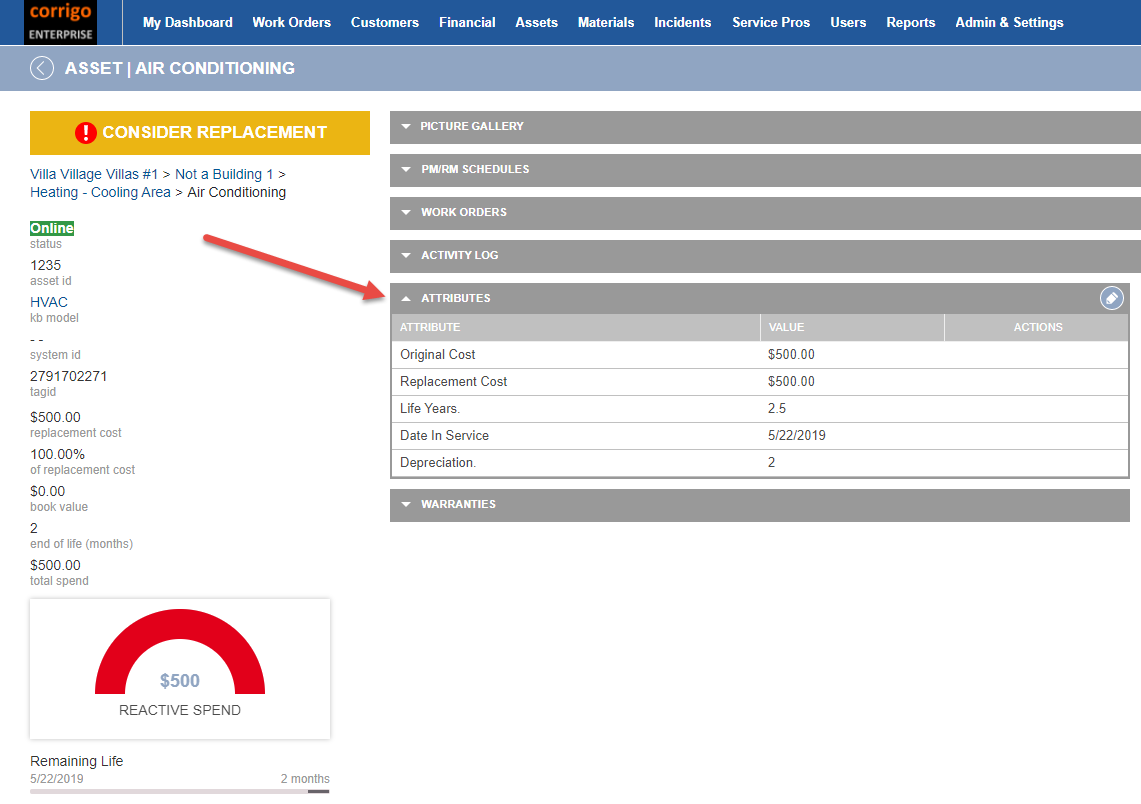
Task: Click the red Reactive Spend gauge
Action: tap(180, 651)
